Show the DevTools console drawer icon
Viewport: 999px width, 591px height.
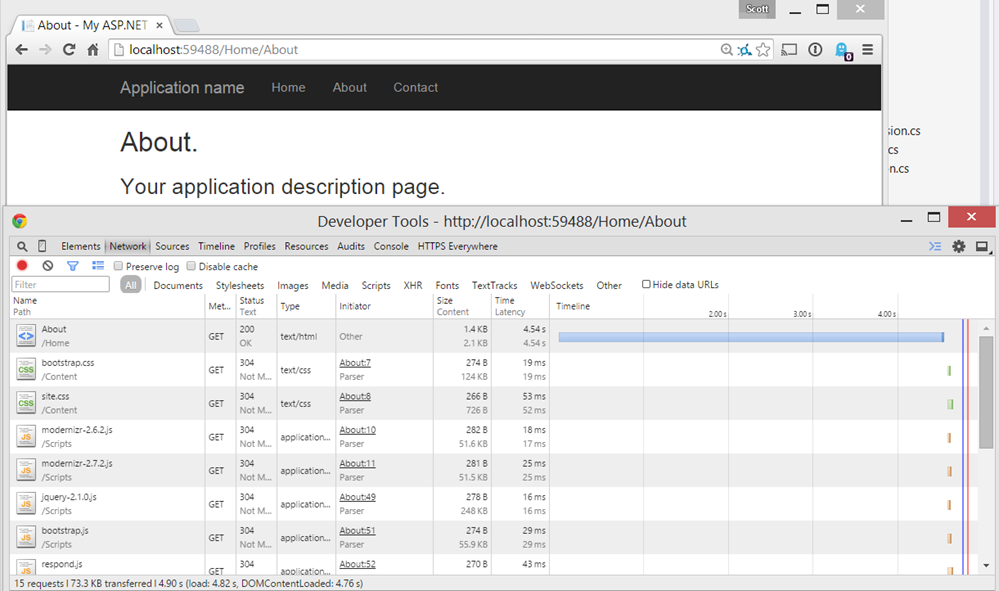point(935,246)
